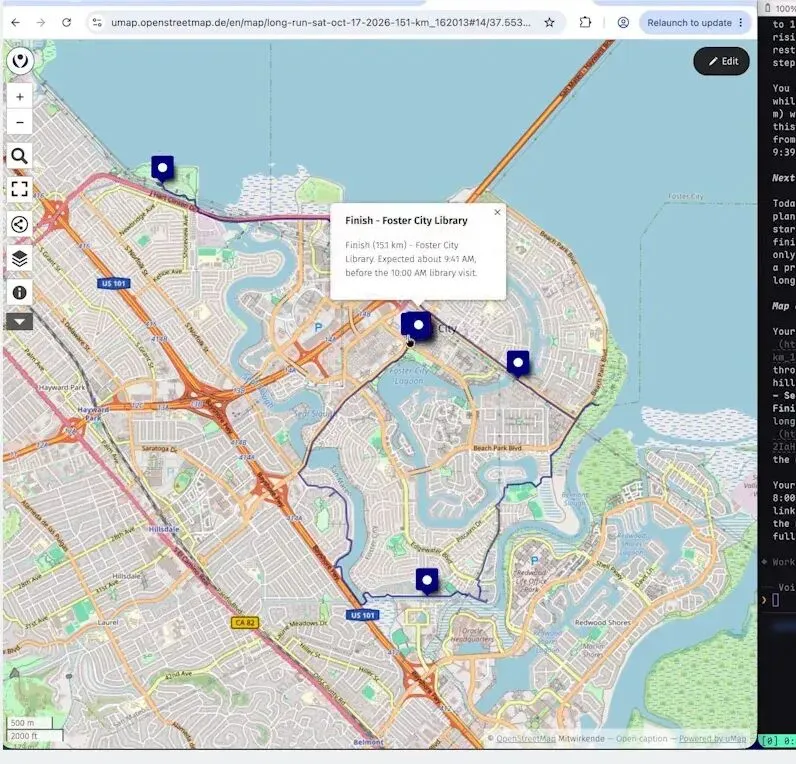The width and height of the screenshot is (796, 764).
Task: Select the southern marker near US 101
Action: pos(427,581)
